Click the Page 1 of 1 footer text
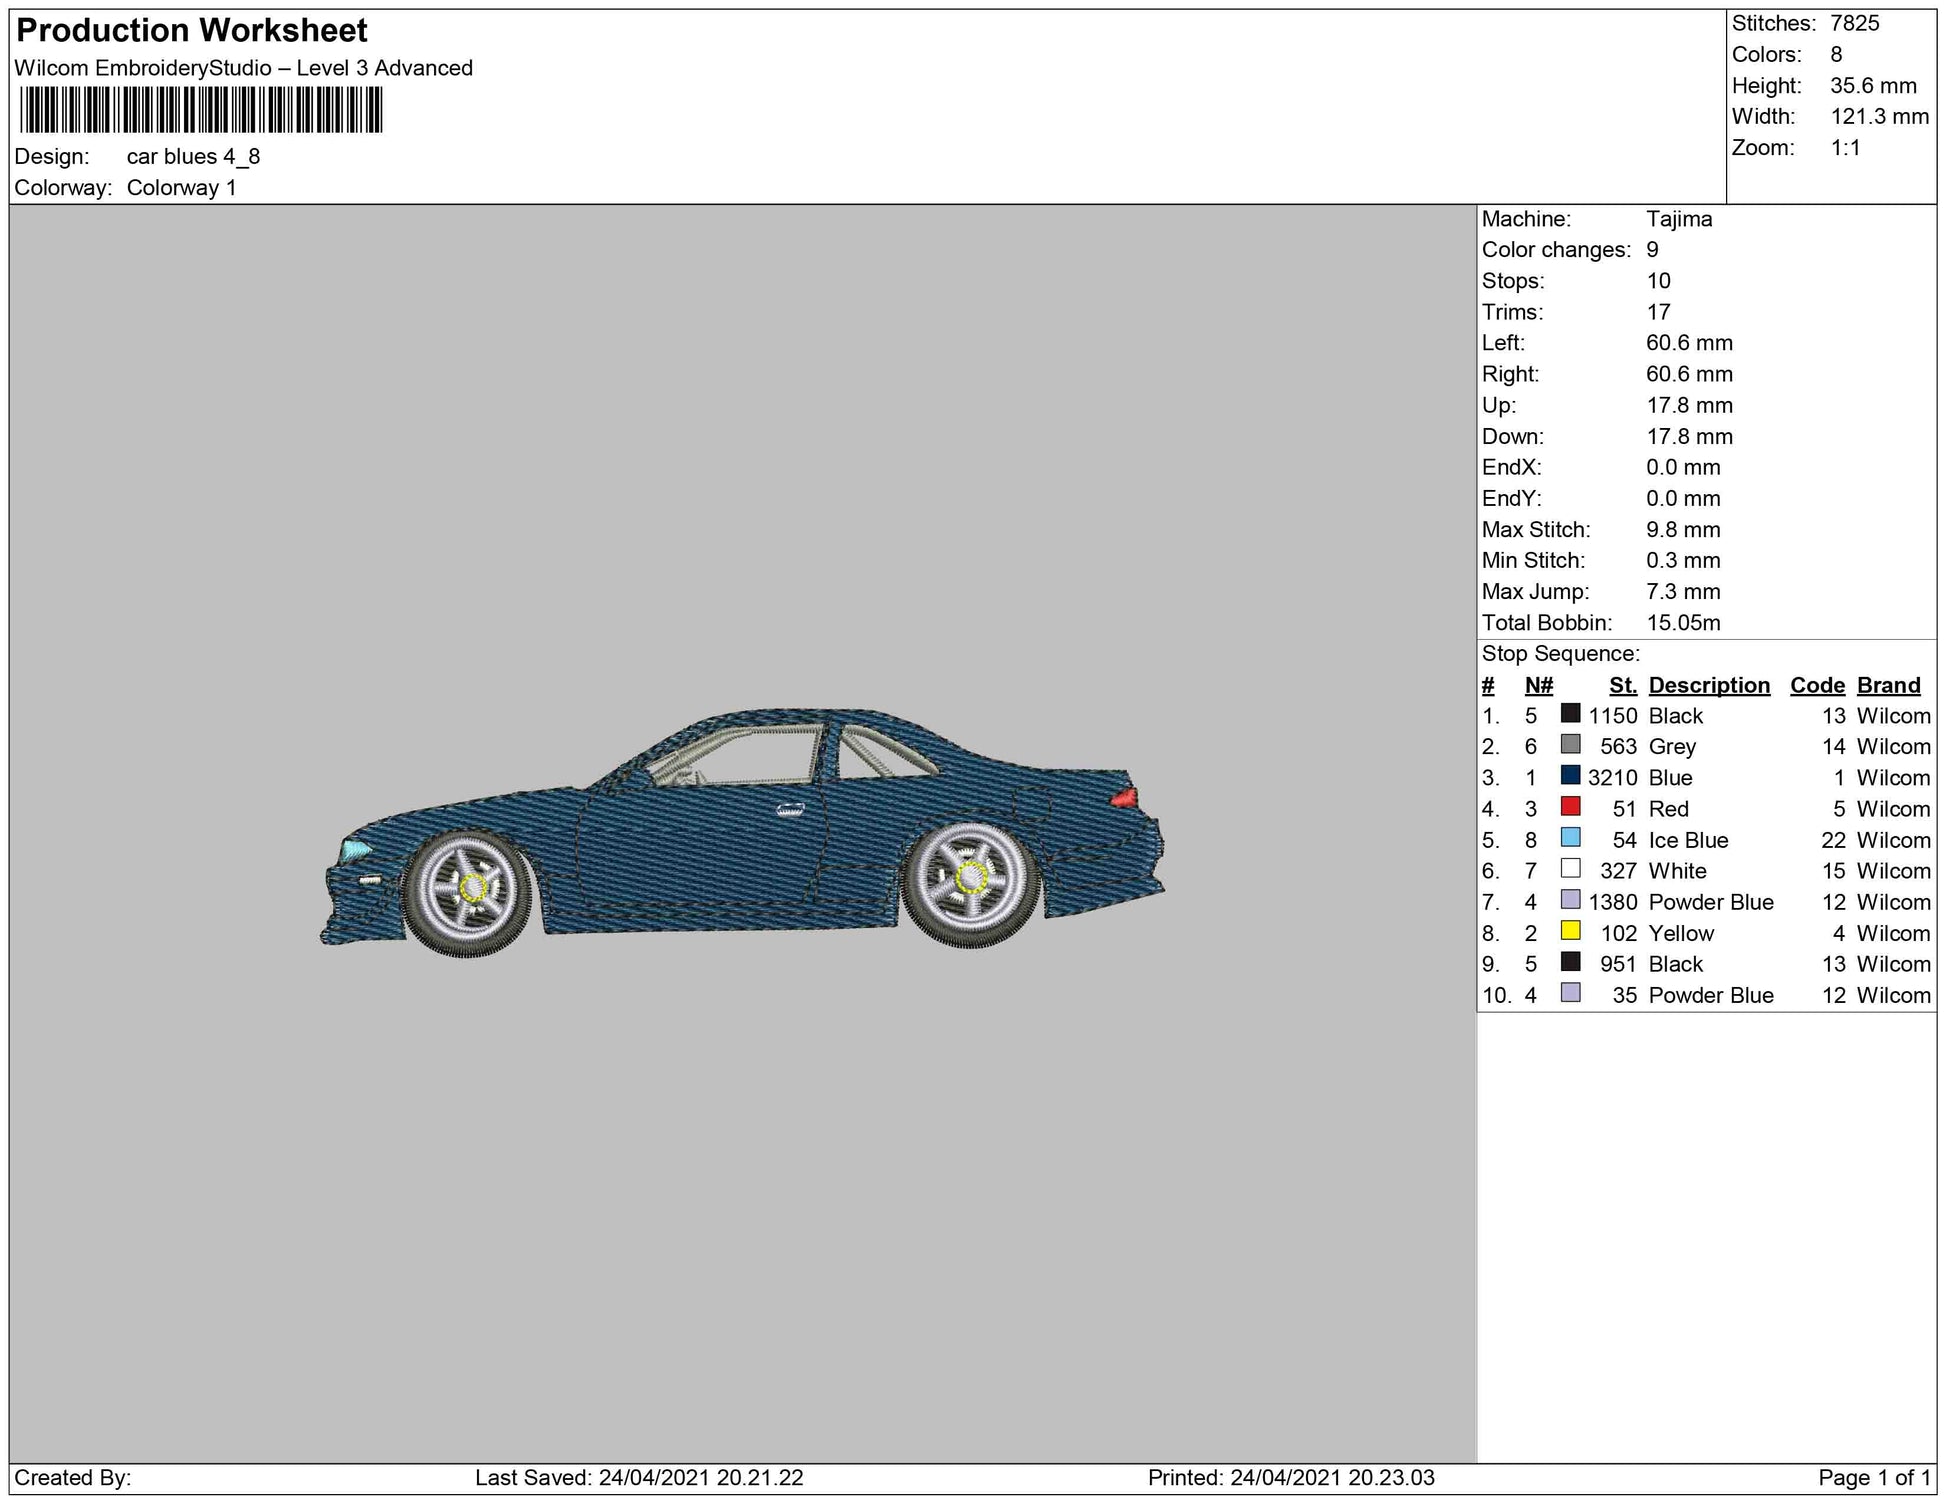The height and width of the screenshot is (1497, 1946). pyautogui.click(x=1874, y=1477)
